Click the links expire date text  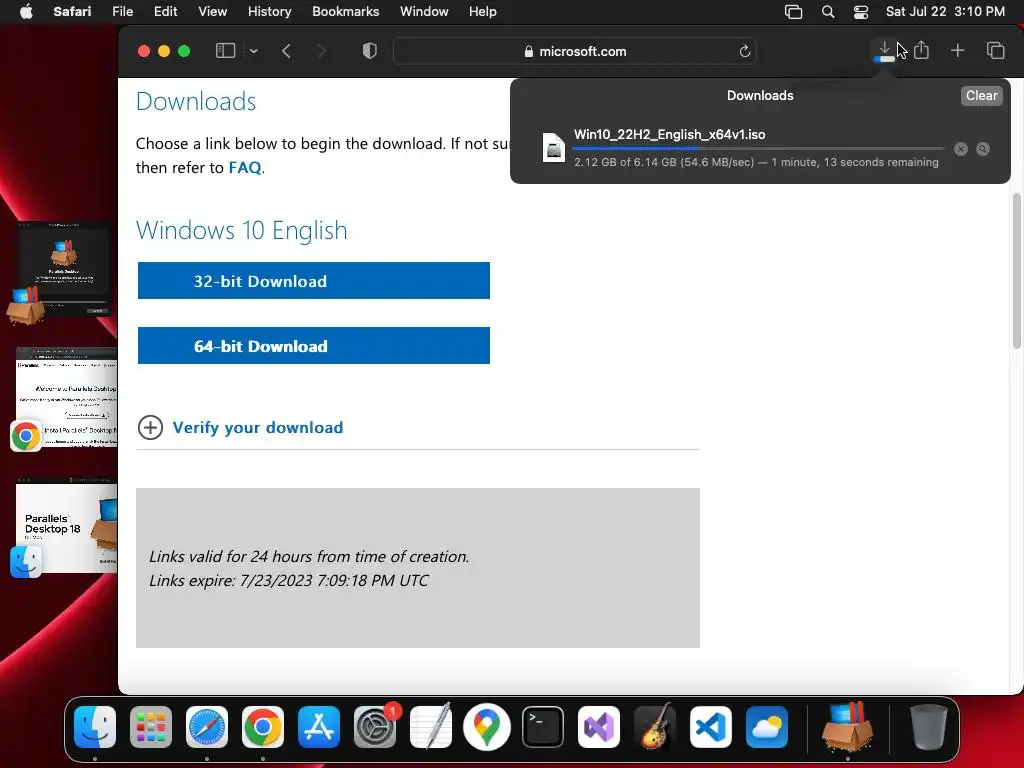pos(289,581)
